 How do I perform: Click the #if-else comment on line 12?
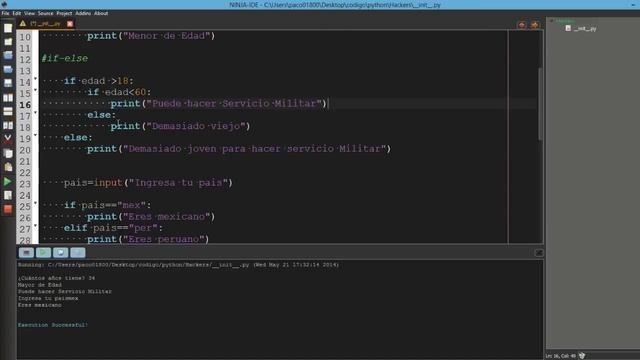tap(64, 58)
